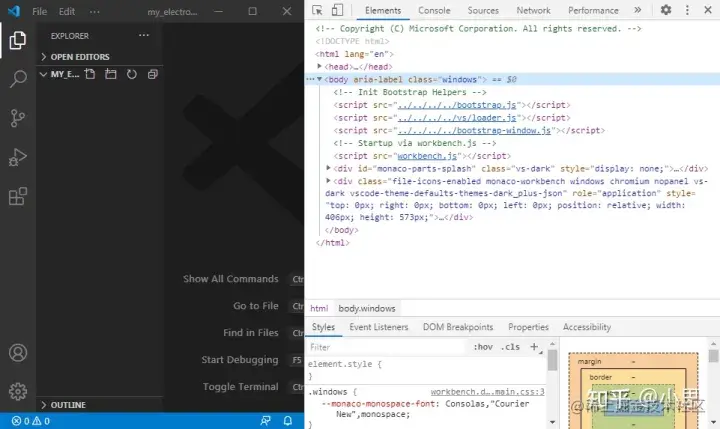
Task: Expand the monaco-workbench div node
Action: pyautogui.click(x=328, y=181)
